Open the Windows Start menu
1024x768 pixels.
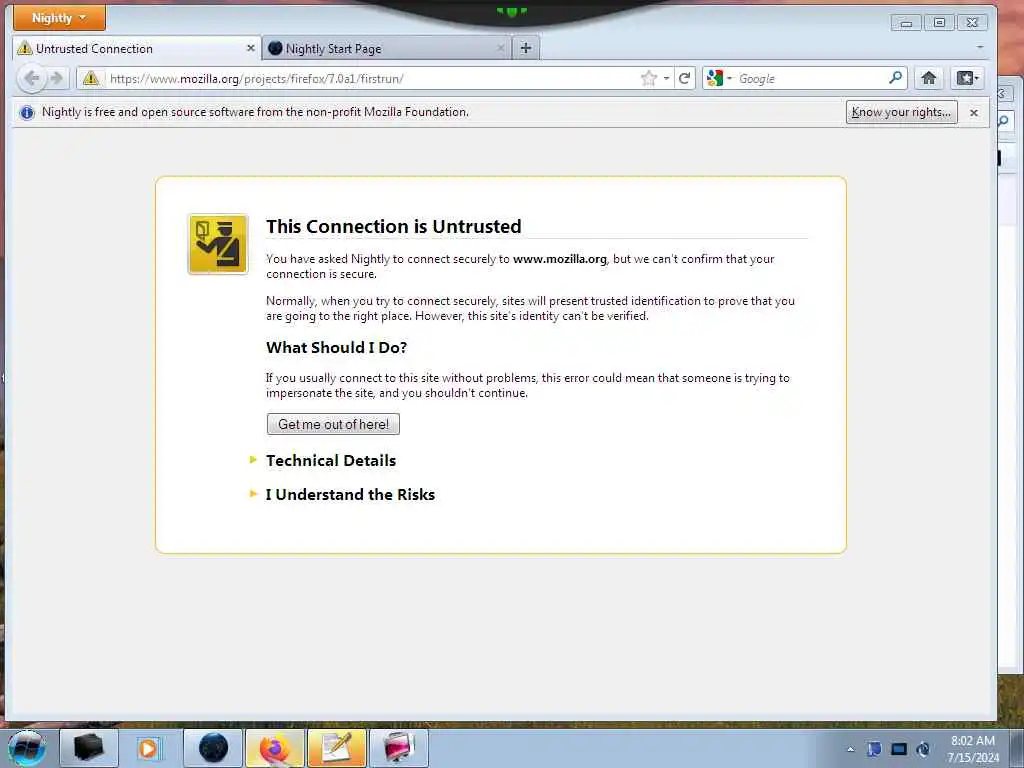point(27,748)
